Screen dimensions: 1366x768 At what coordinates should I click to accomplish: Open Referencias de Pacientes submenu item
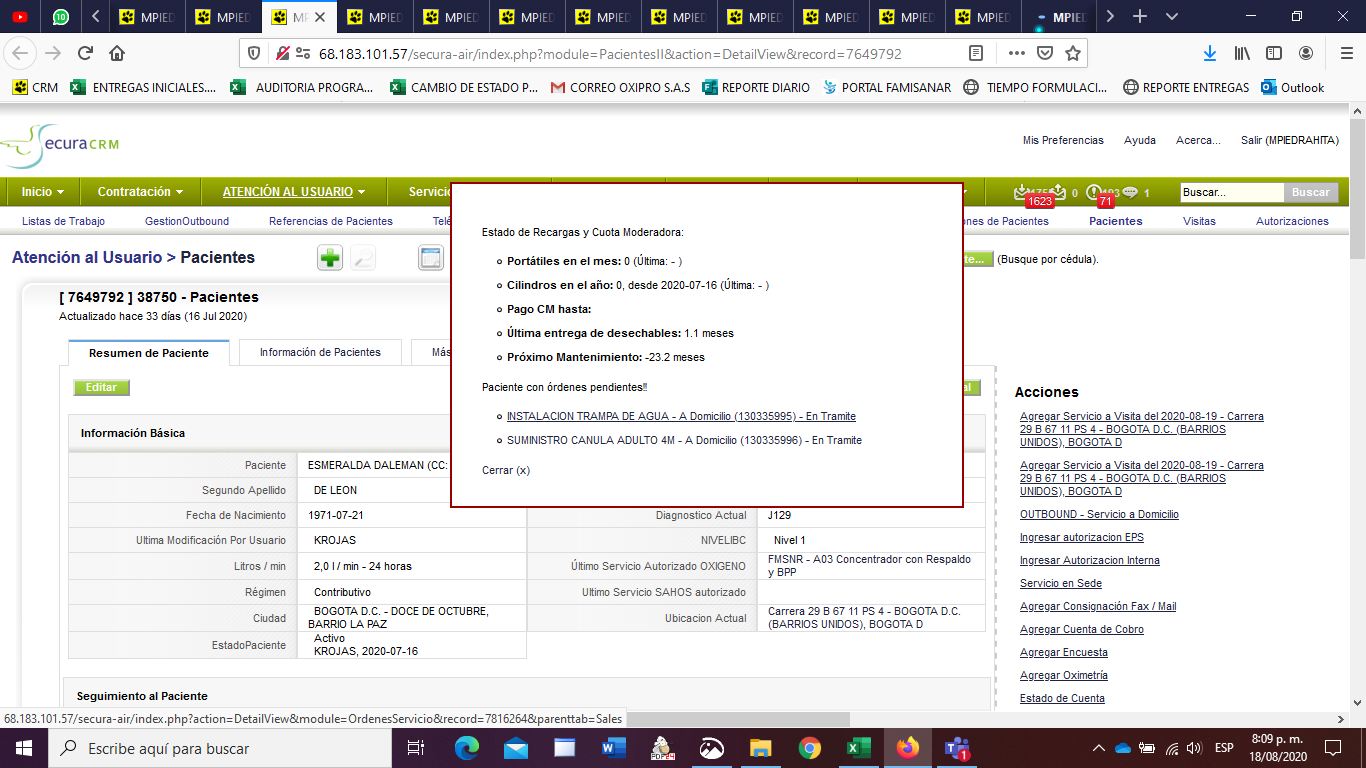pos(331,221)
